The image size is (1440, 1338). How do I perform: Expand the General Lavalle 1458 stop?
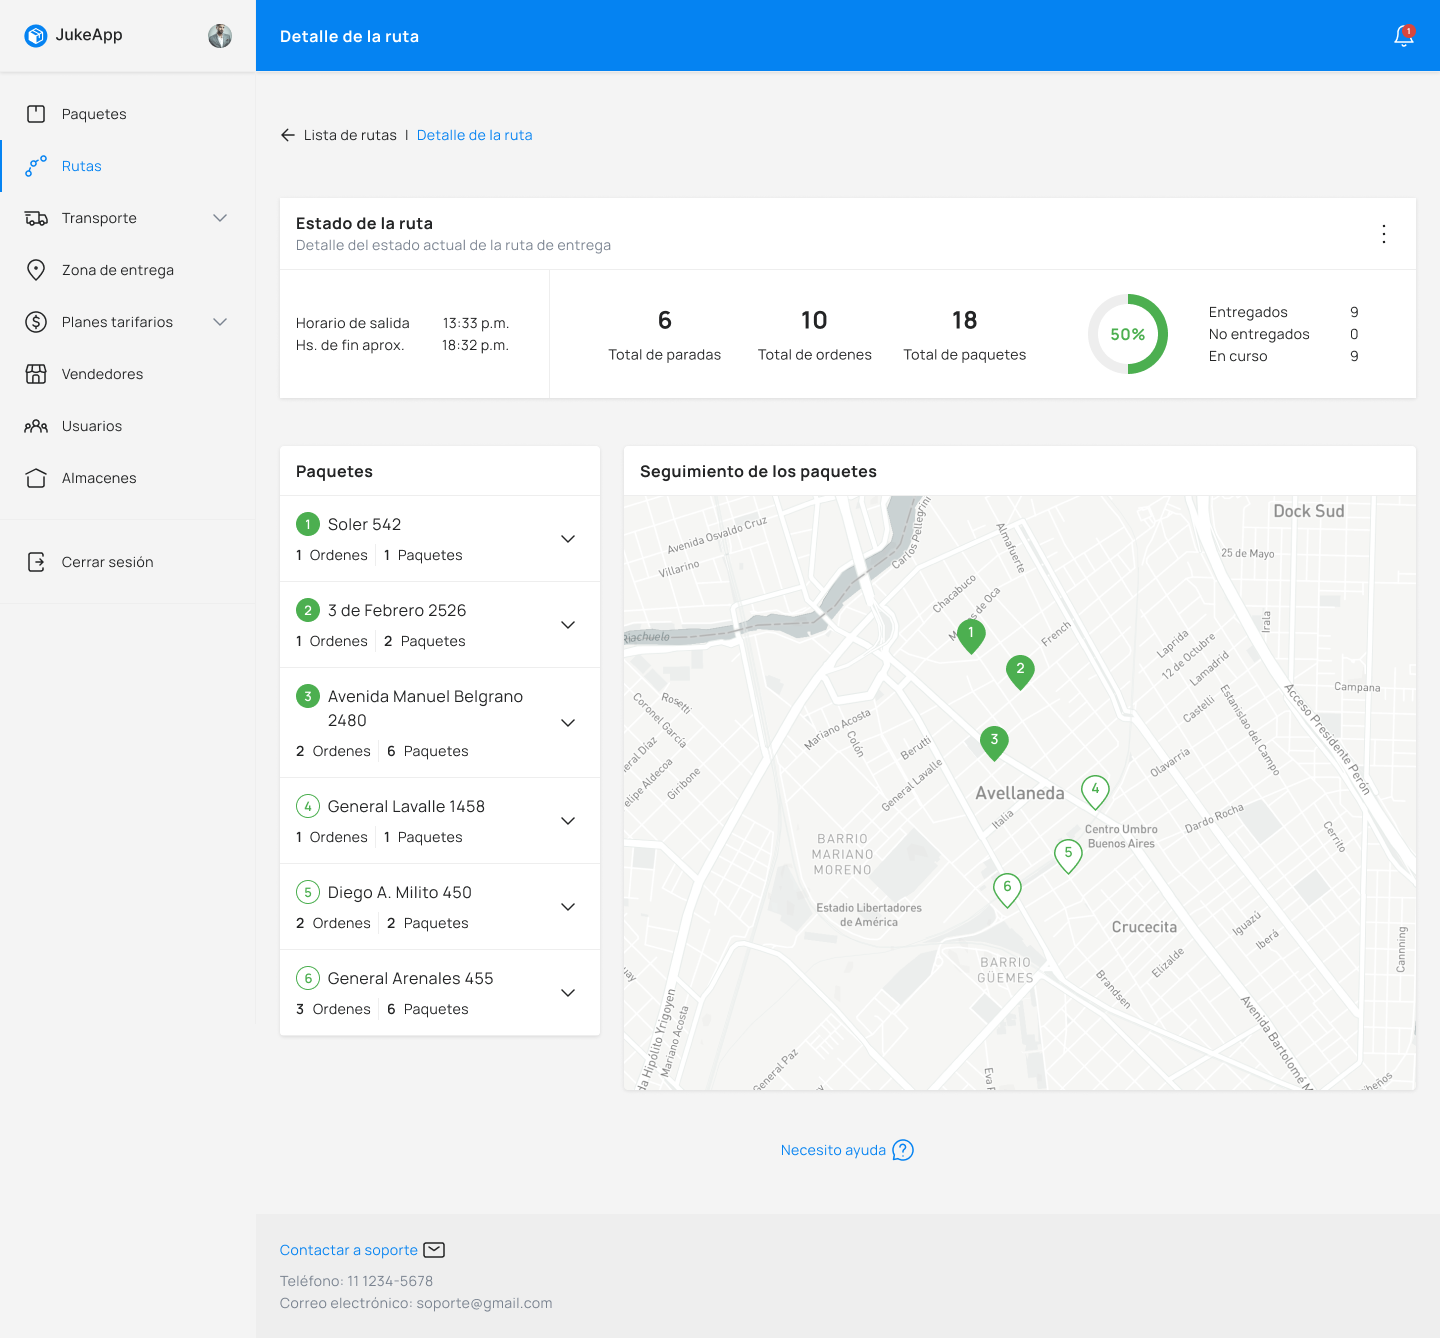(x=568, y=821)
